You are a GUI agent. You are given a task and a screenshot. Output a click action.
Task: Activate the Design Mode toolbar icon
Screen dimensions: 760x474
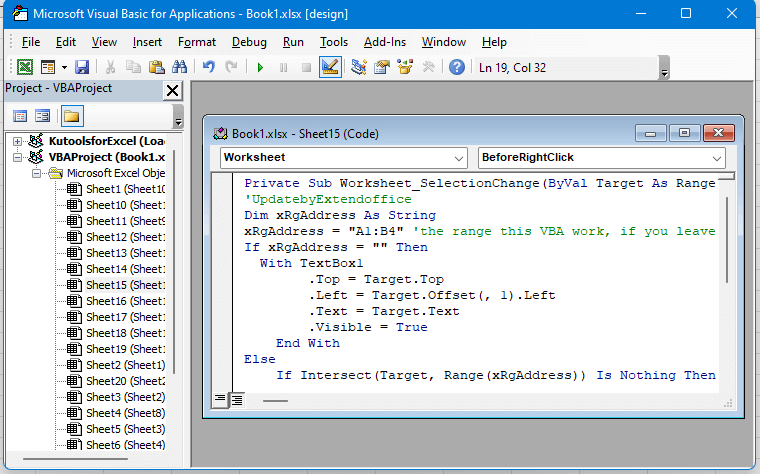(331, 67)
